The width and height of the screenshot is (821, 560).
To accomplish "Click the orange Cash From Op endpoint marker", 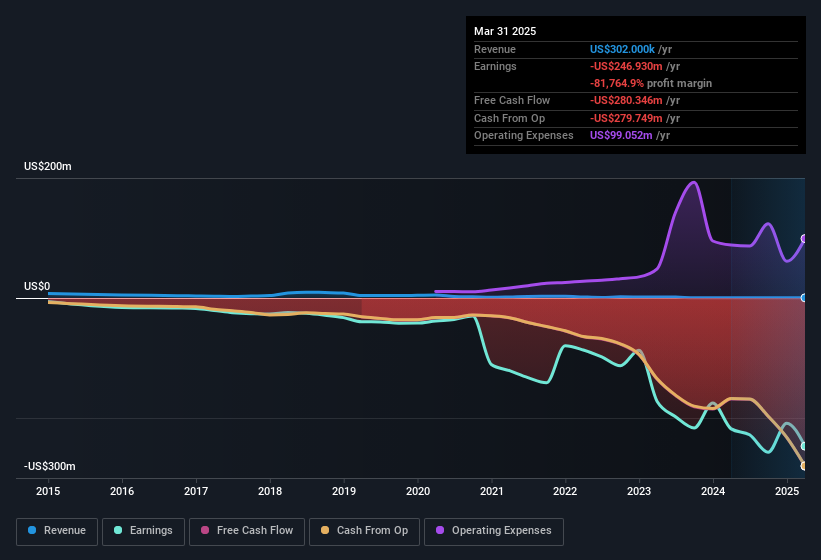I will (804, 466).
